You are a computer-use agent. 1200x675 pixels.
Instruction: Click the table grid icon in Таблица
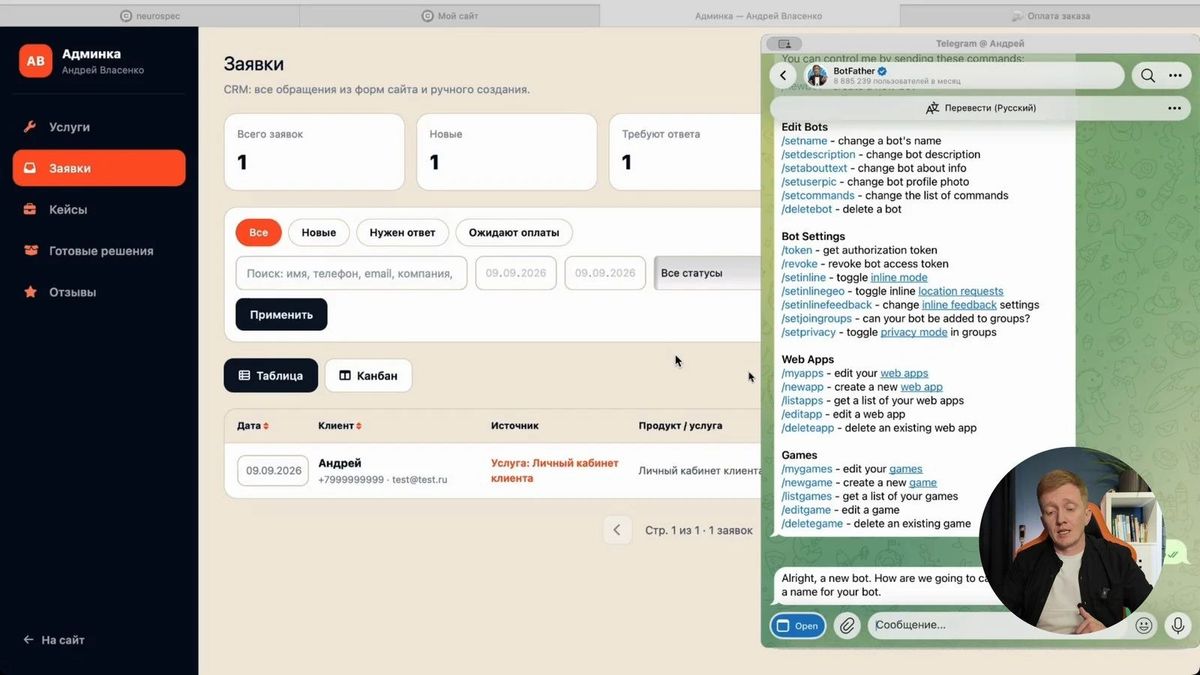tap(244, 376)
